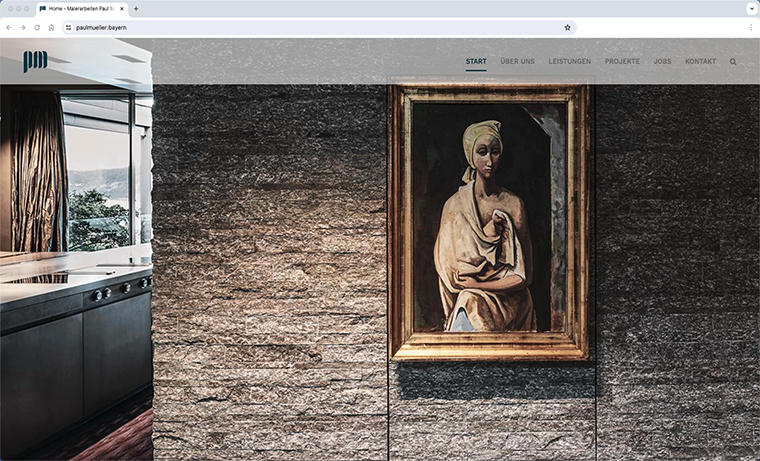Open the PROJEKTE menu item
Image resolution: width=760 pixels, height=461 pixels.
tap(622, 62)
